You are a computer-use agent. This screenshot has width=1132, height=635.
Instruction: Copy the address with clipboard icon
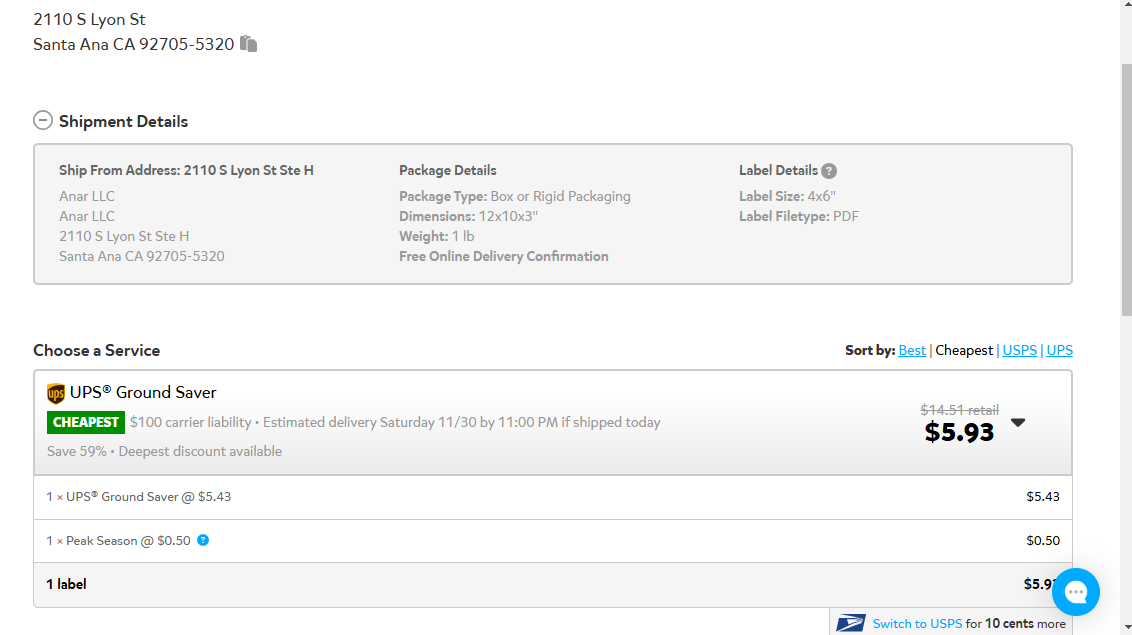[x=248, y=44]
